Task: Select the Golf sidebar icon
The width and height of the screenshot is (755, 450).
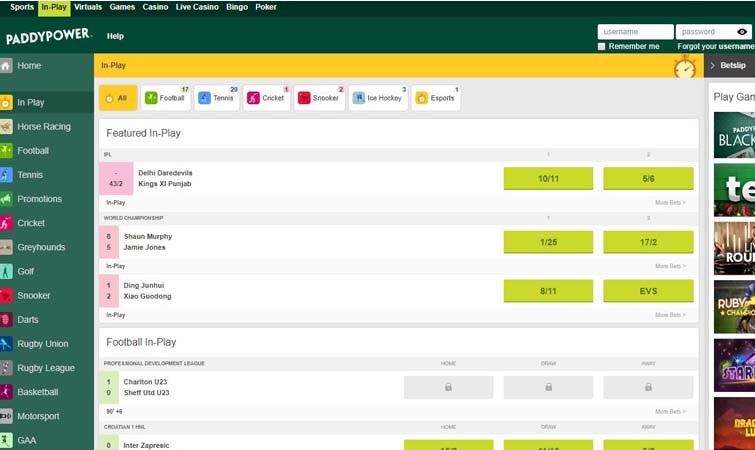Action: click(7, 272)
